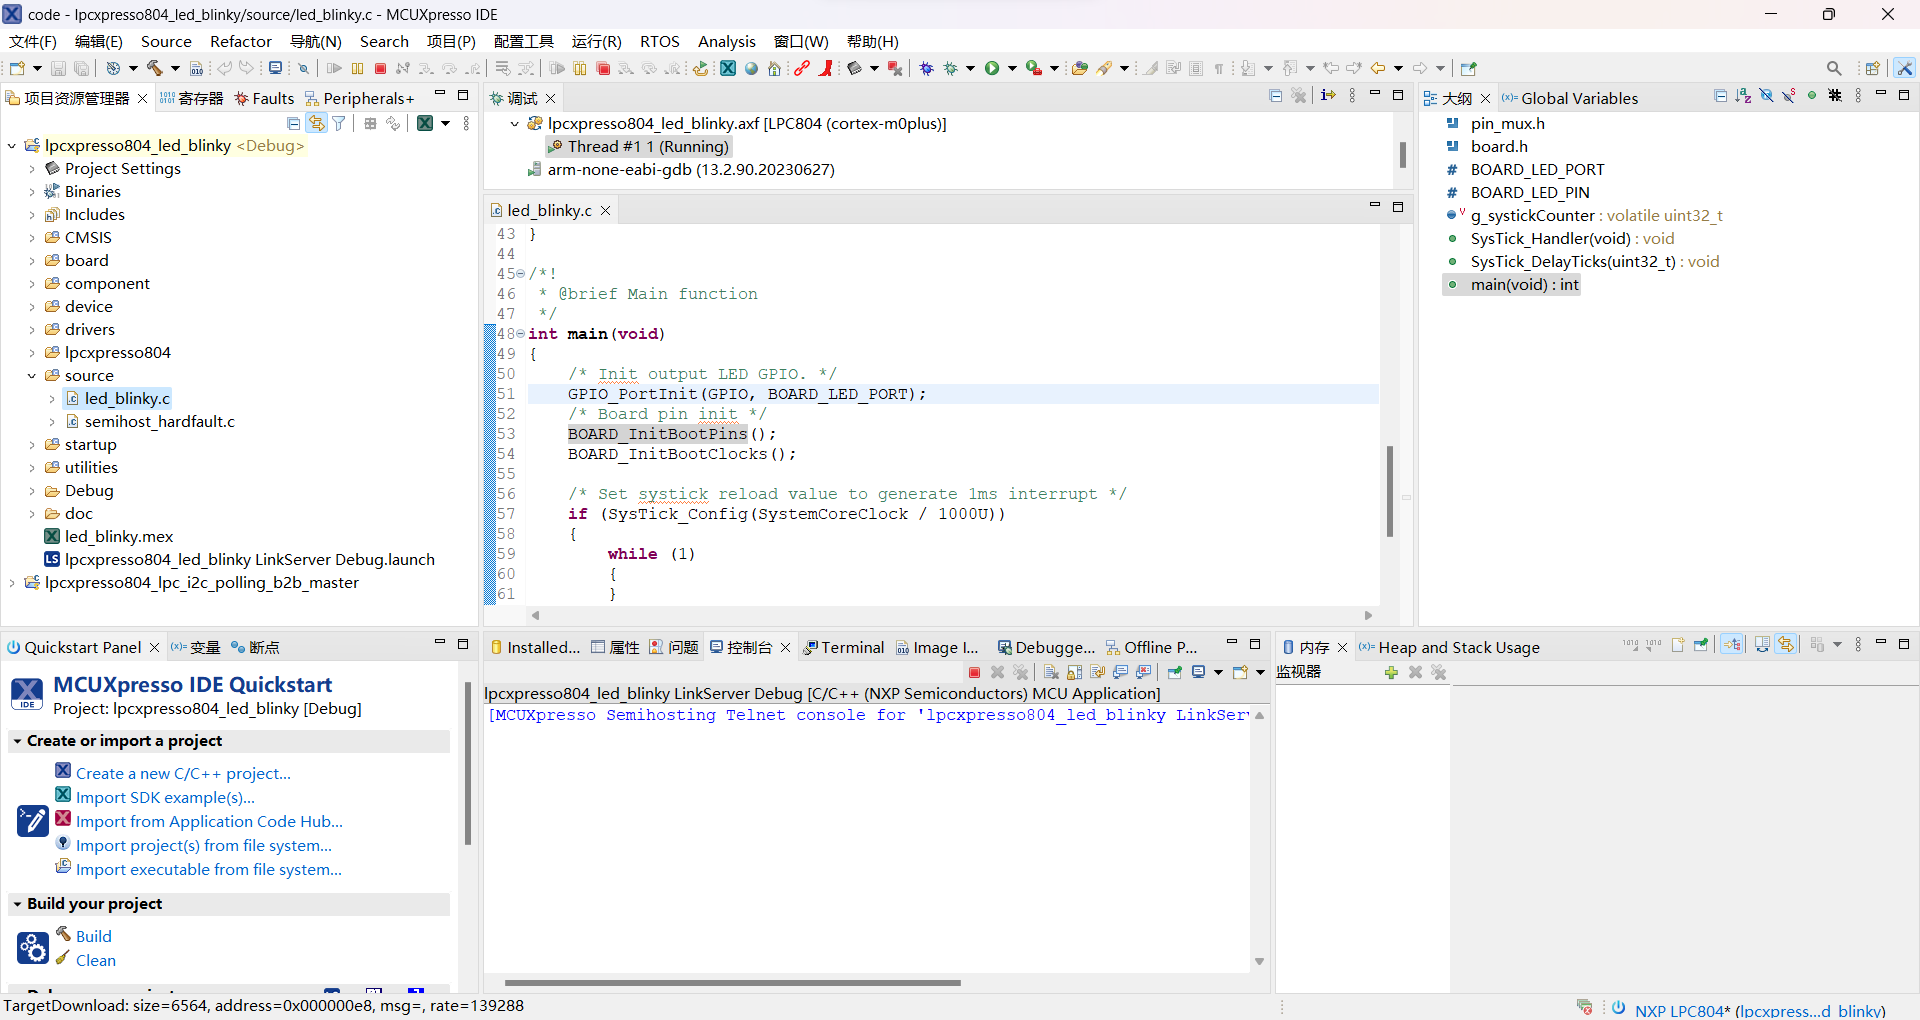Click green plus add memory monitor

[1391, 672]
